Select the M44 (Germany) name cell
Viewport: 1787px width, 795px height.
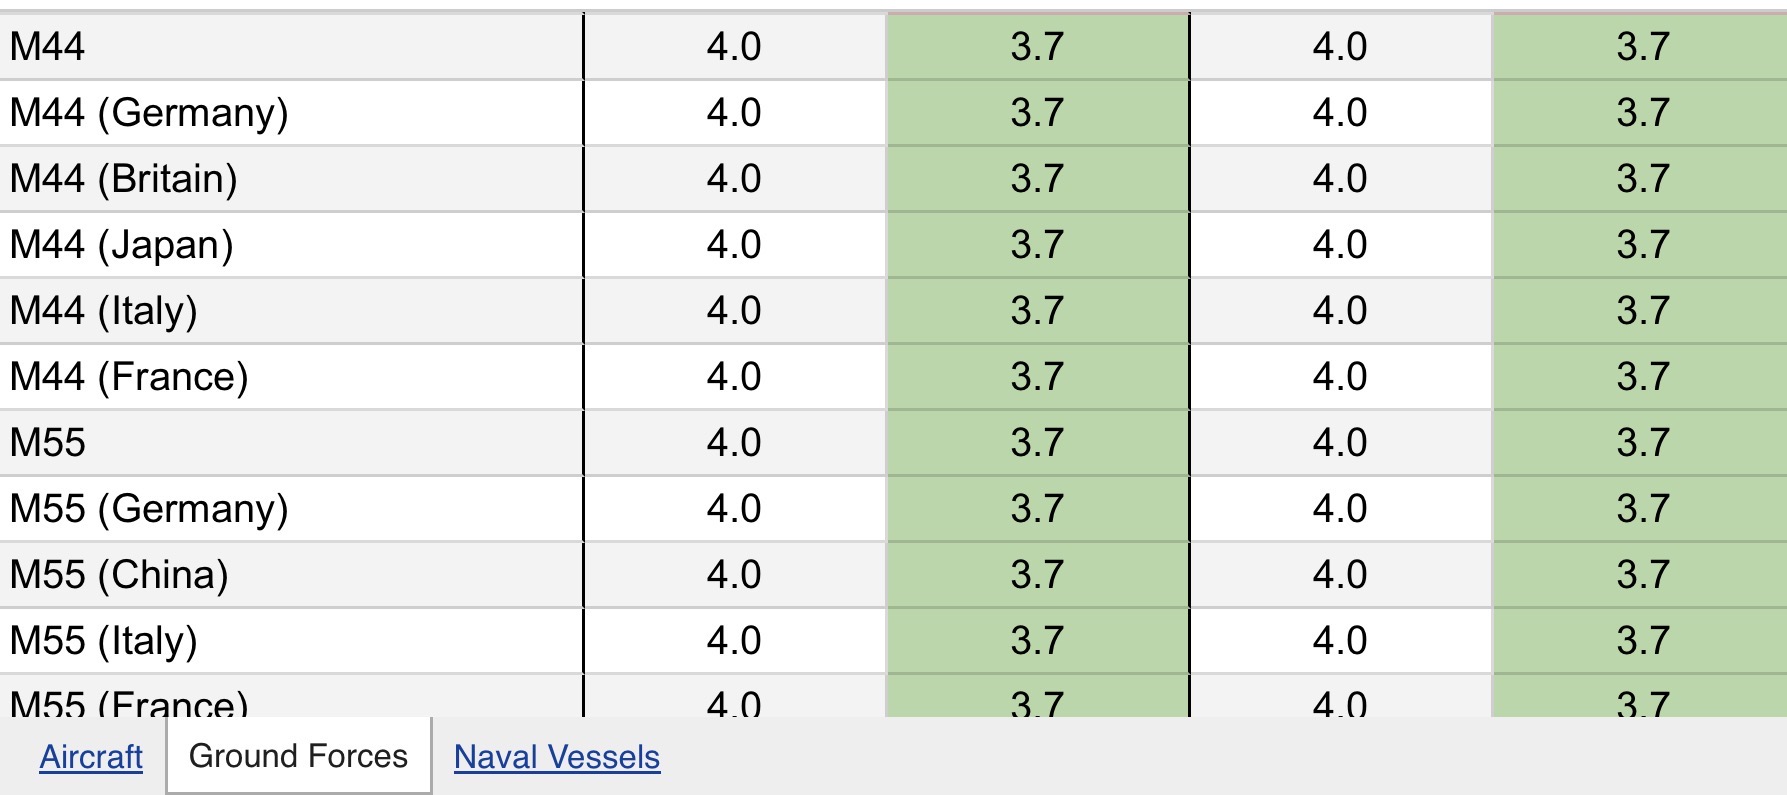point(291,113)
